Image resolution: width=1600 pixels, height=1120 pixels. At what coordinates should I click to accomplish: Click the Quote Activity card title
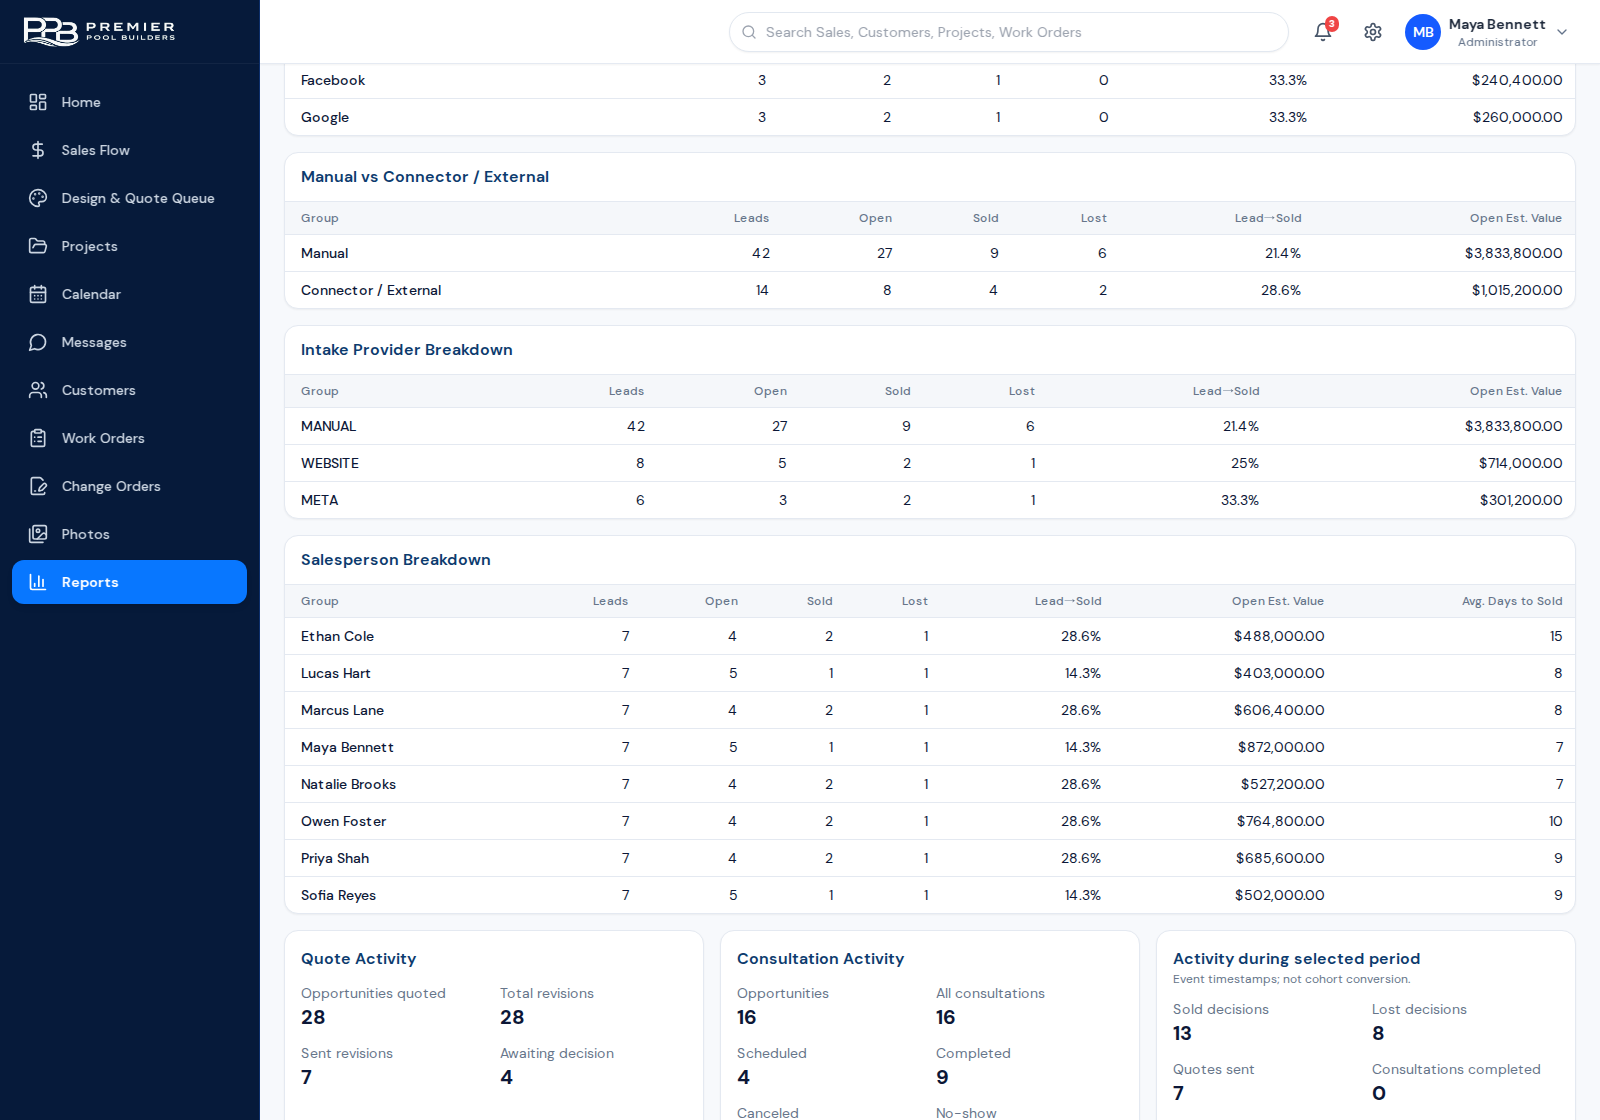pyautogui.click(x=359, y=959)
